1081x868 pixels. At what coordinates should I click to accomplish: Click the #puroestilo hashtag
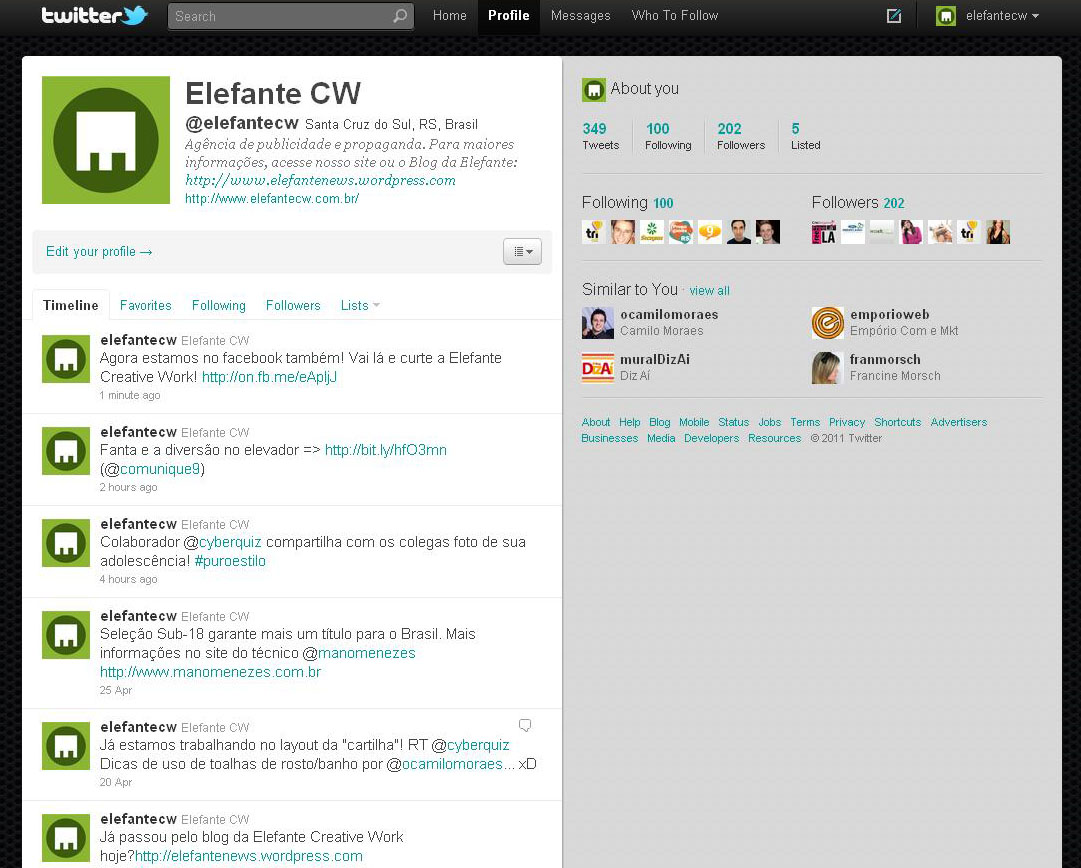230,561
